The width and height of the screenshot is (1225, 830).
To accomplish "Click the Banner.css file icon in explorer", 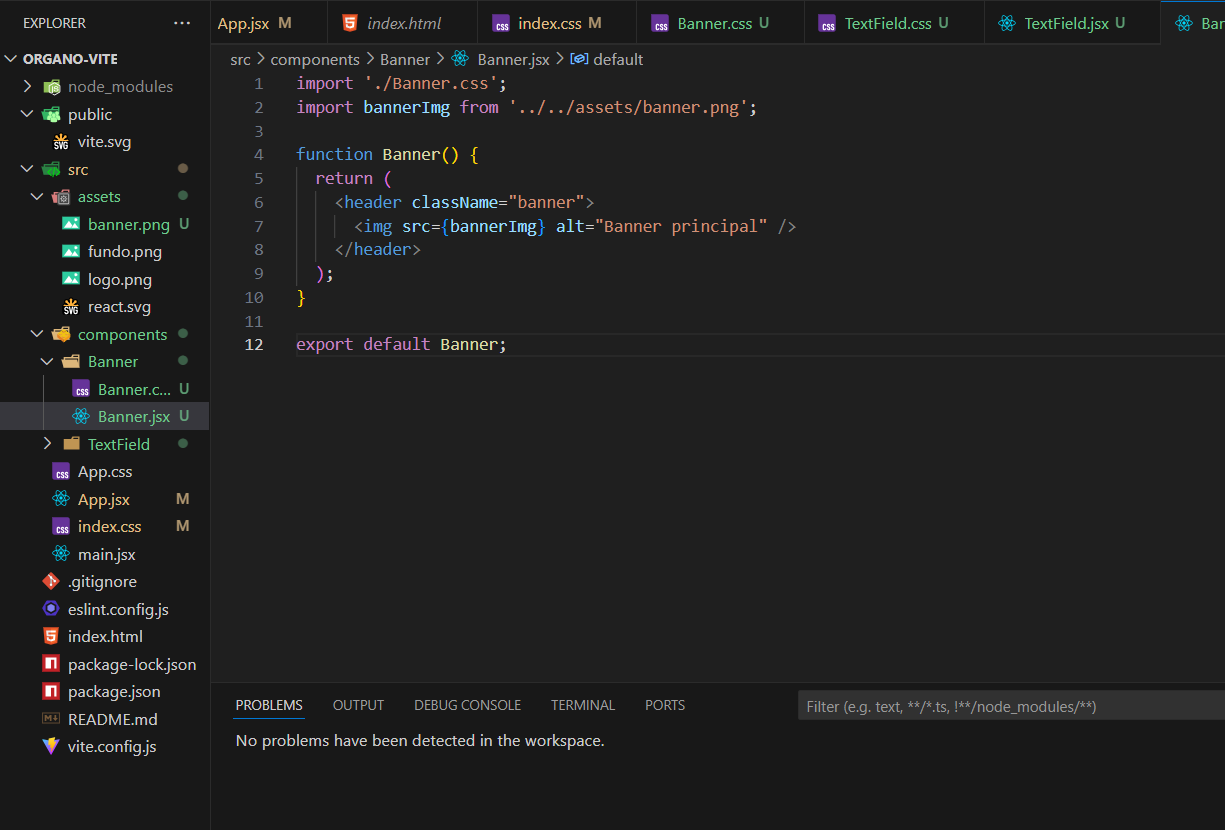I will click(x=81, y=389).
